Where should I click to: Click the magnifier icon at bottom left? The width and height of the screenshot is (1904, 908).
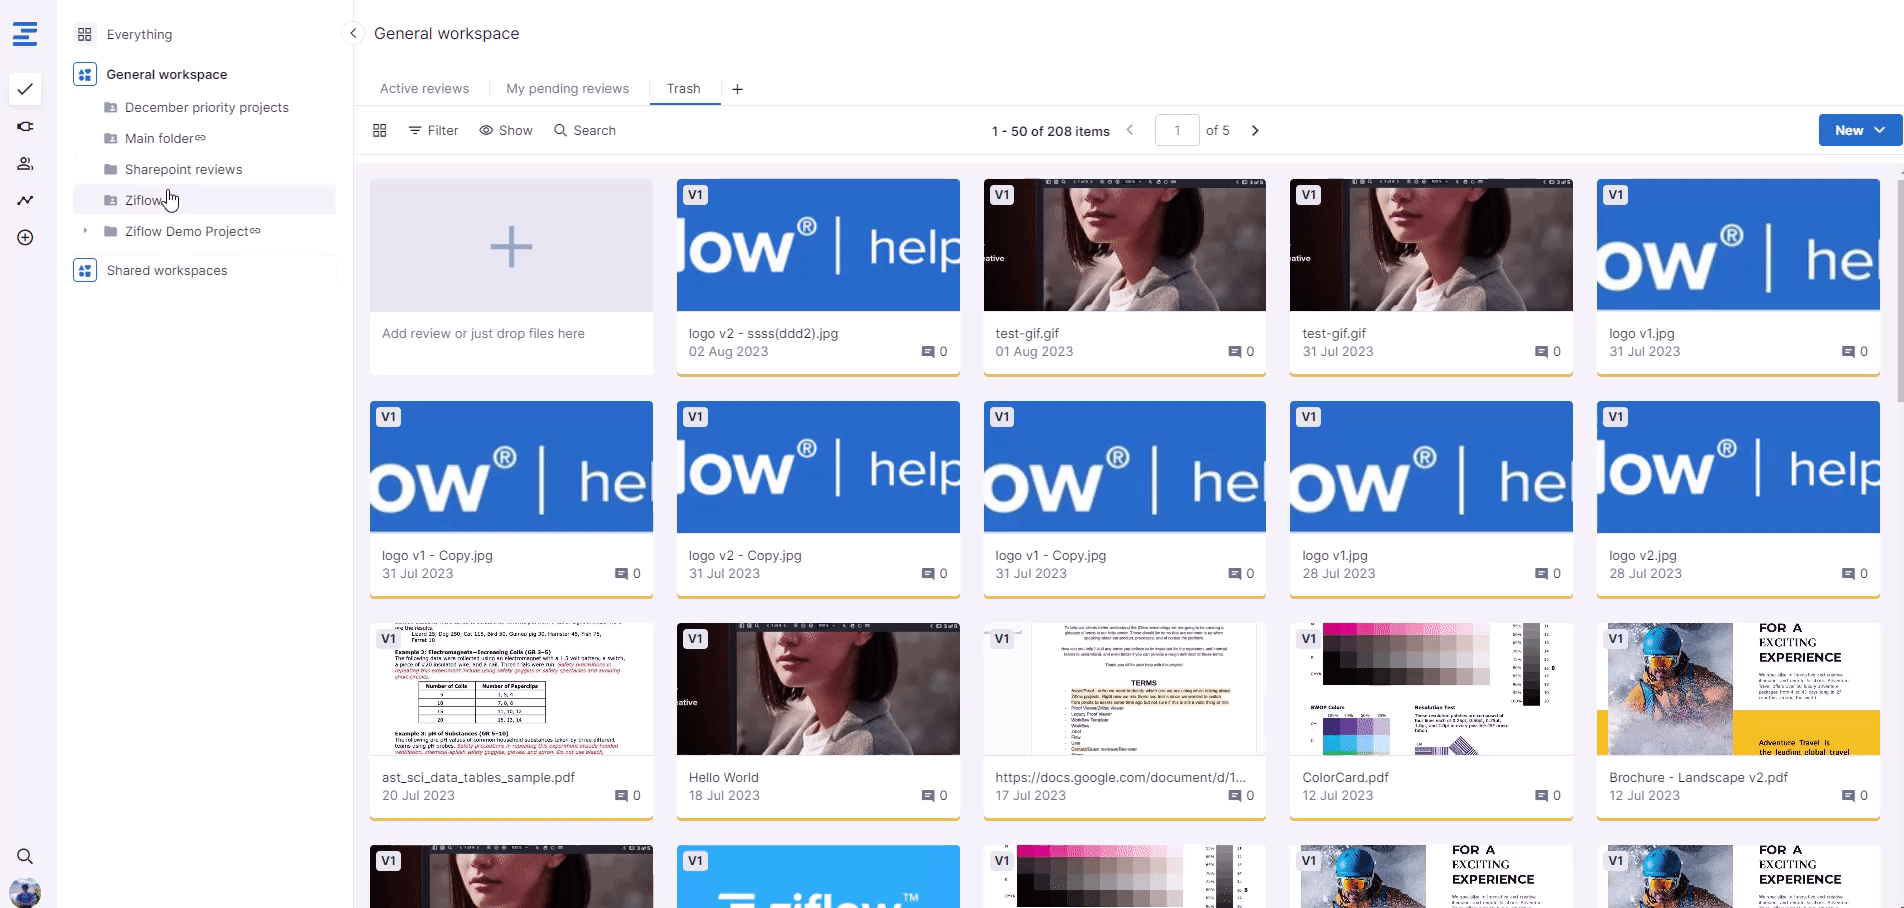(25, 856)
